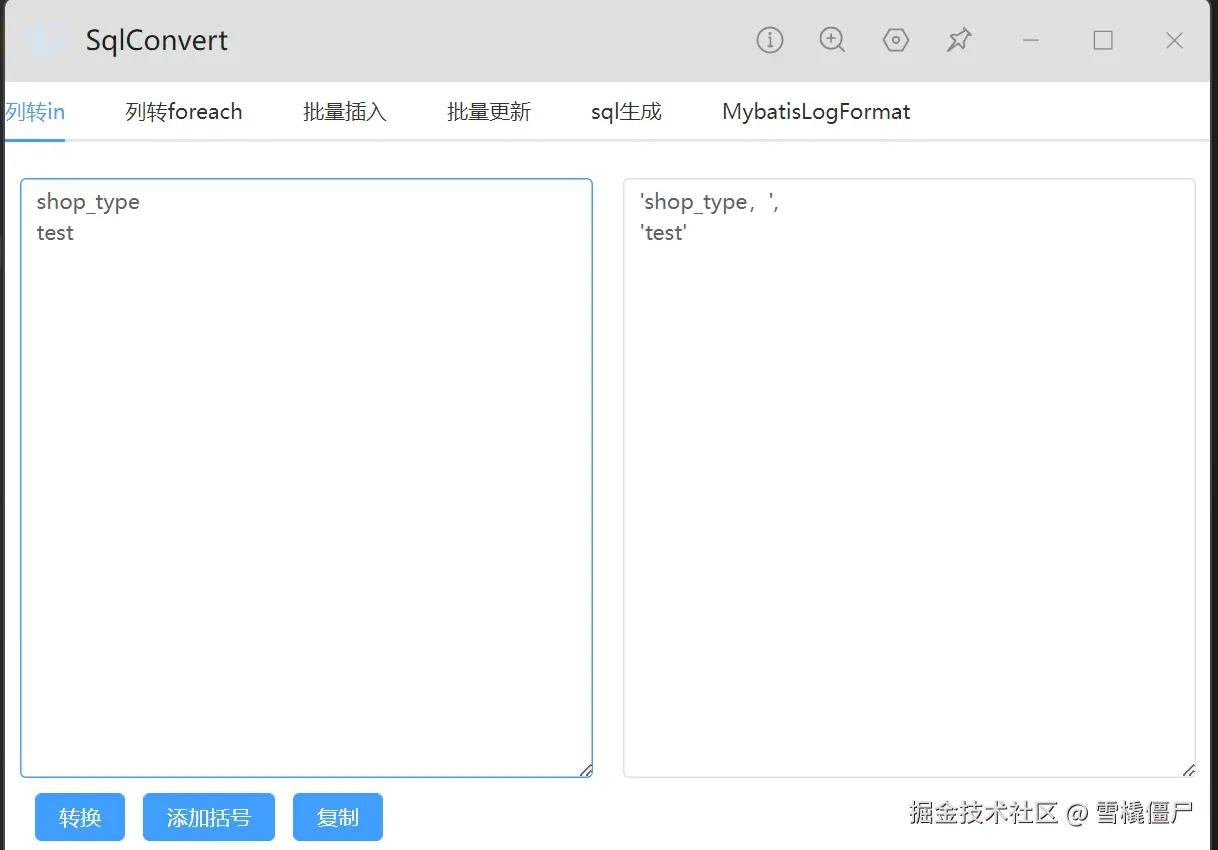Click the SqlConvert app logo
Image resolution: width=1218 pixels, height=850 pixels.
[x=44, y=40]
